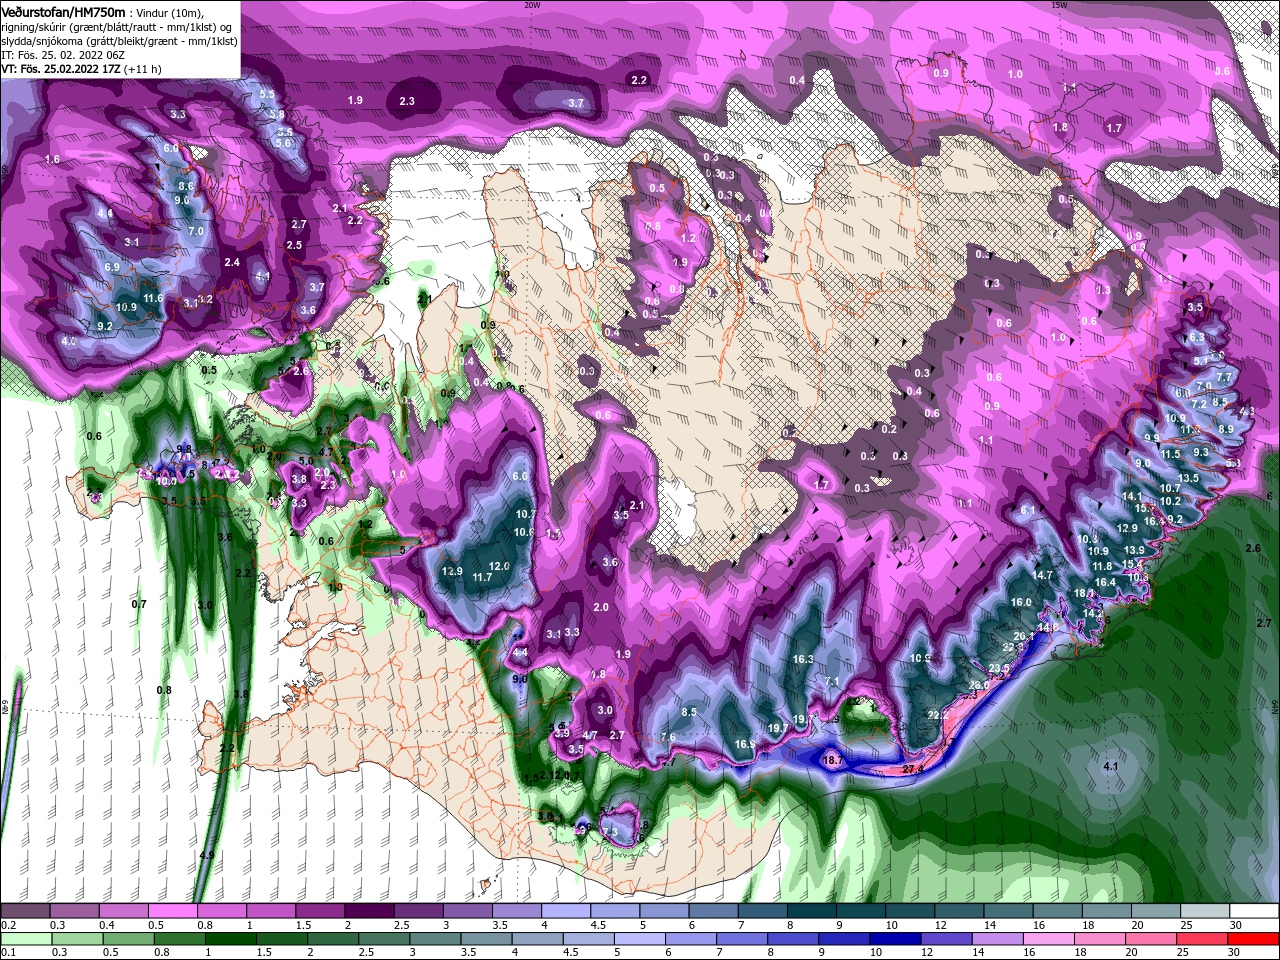Click the 8.9 value in the east
The height and width of the screenshot is (960, 1280).
1227,428
